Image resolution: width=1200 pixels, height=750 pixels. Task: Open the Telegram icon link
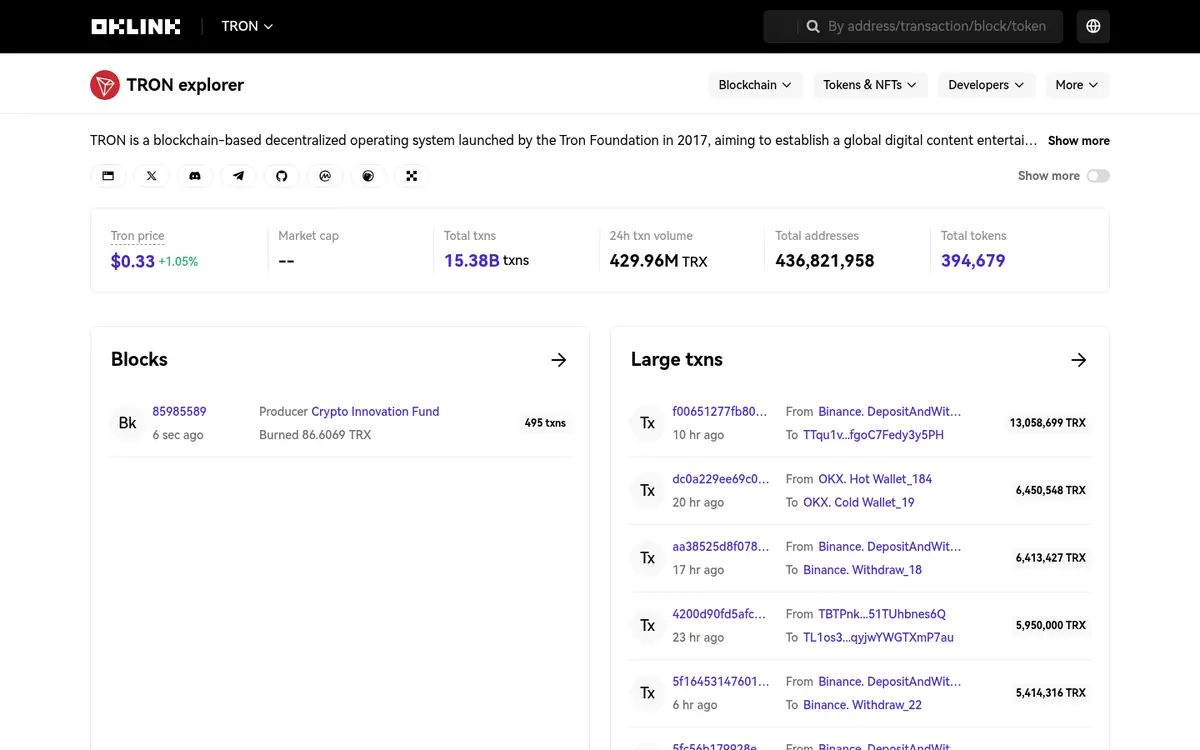tap(238, 176)
